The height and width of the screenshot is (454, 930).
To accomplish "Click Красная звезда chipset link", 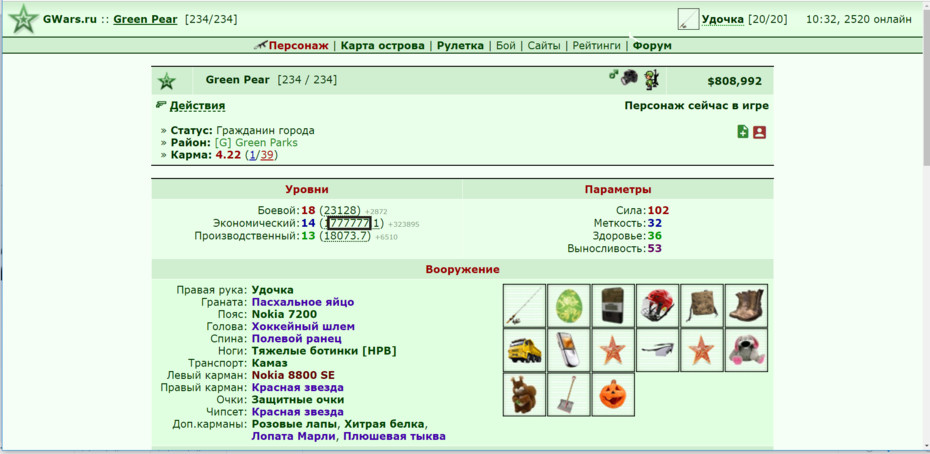I will (298, 412).
